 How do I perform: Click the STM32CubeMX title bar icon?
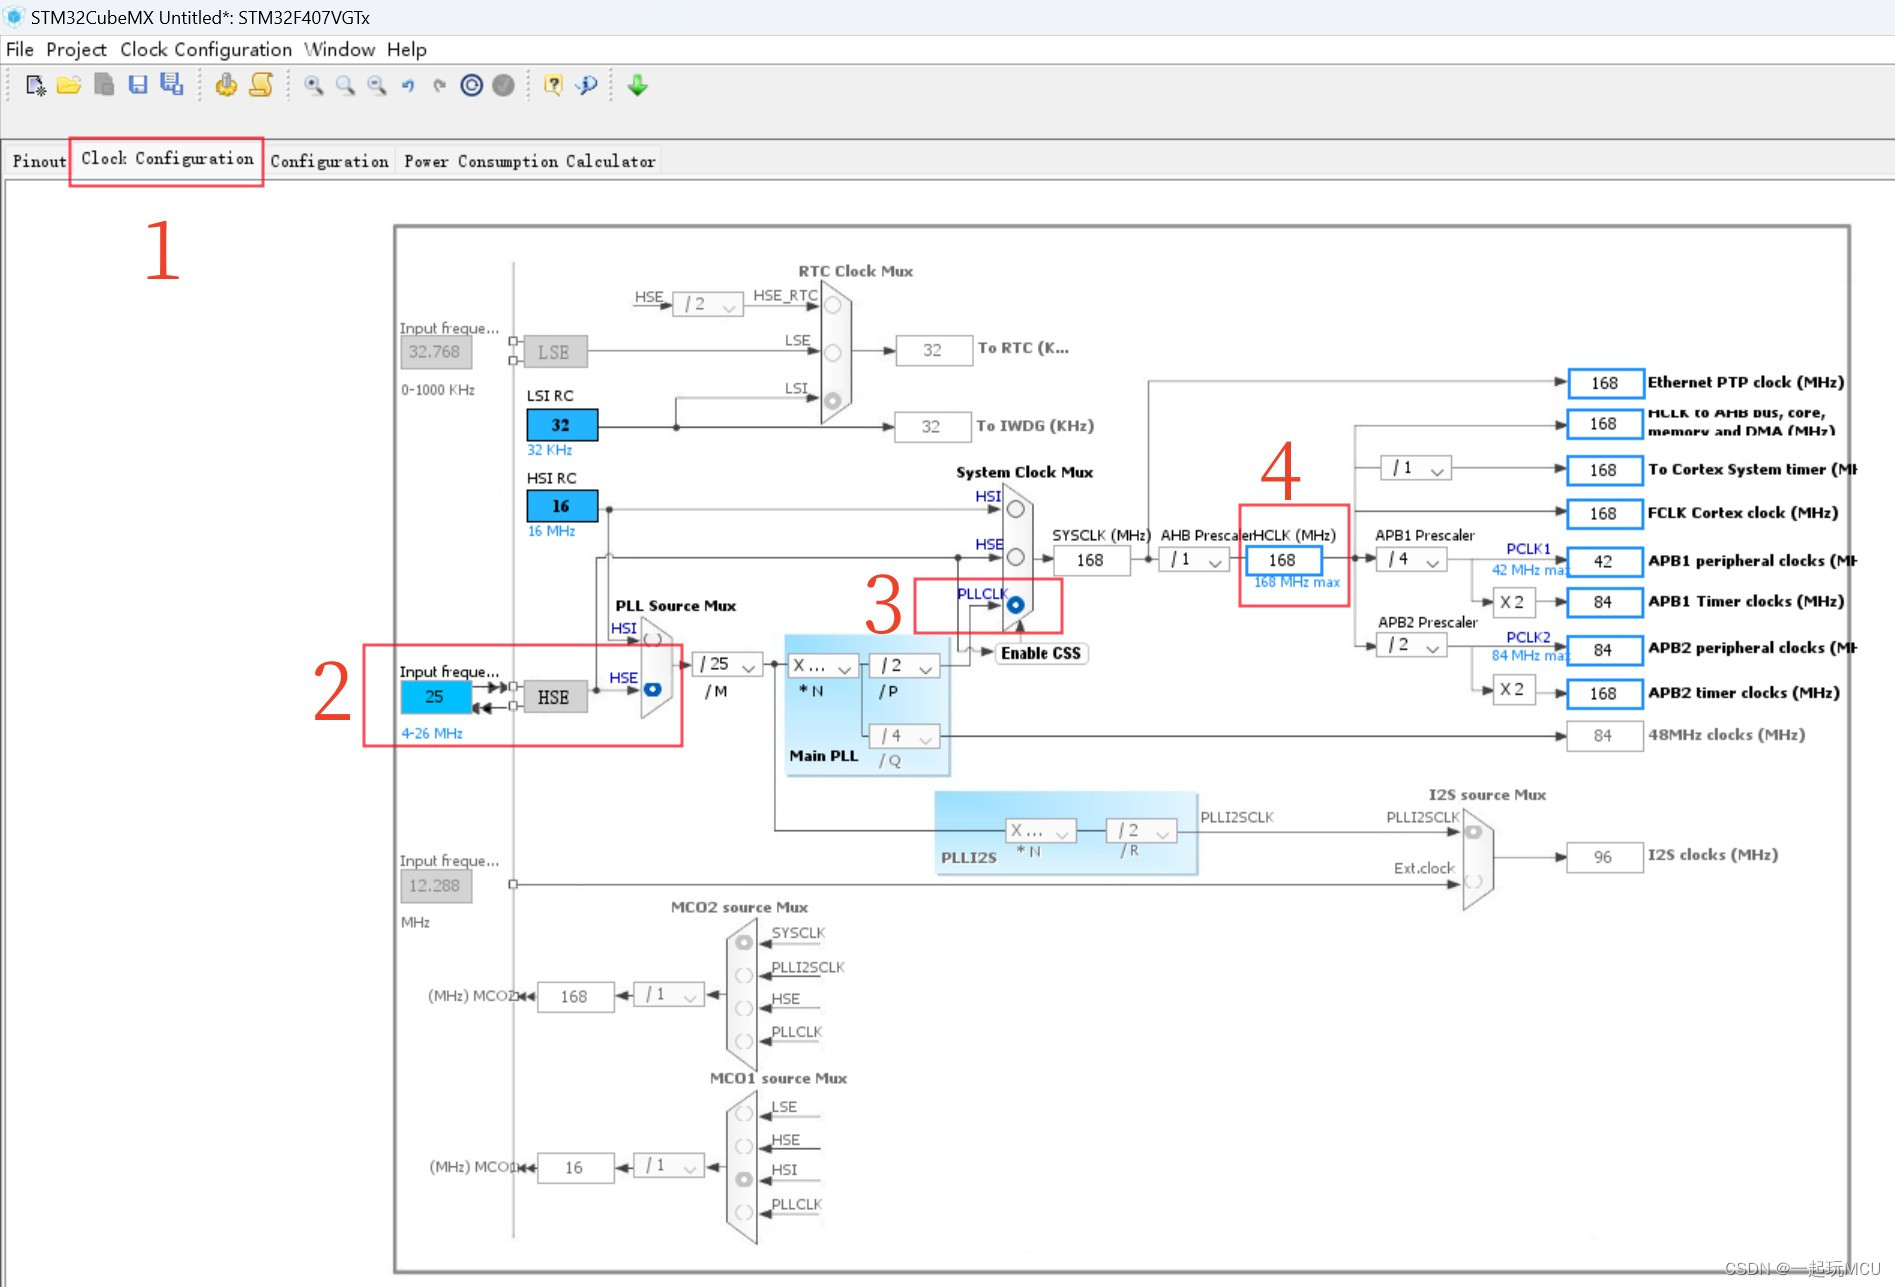pyautogui.click(x=14, y=17)
